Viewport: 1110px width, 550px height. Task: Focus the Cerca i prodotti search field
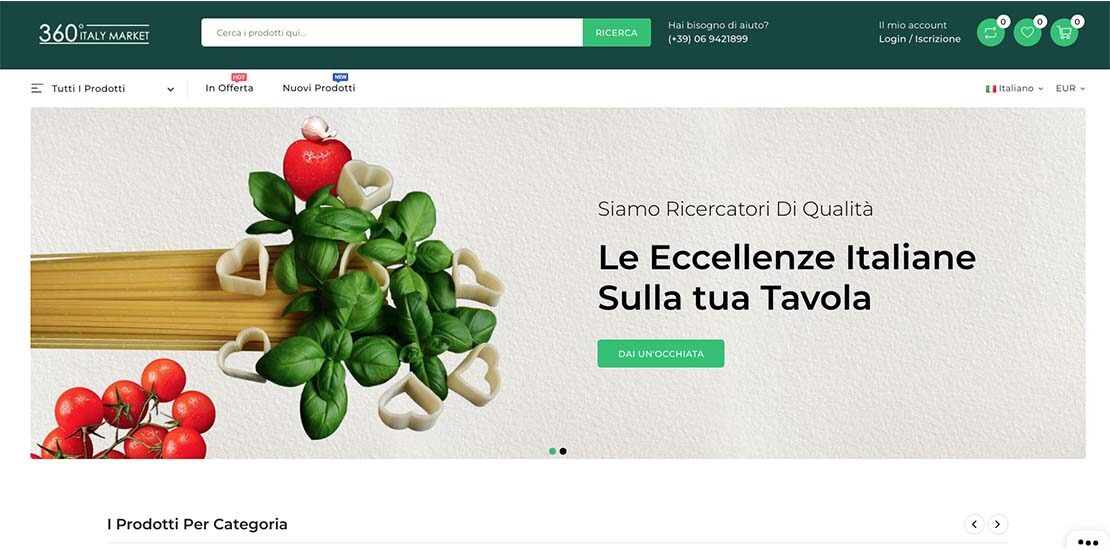[391, 33]
